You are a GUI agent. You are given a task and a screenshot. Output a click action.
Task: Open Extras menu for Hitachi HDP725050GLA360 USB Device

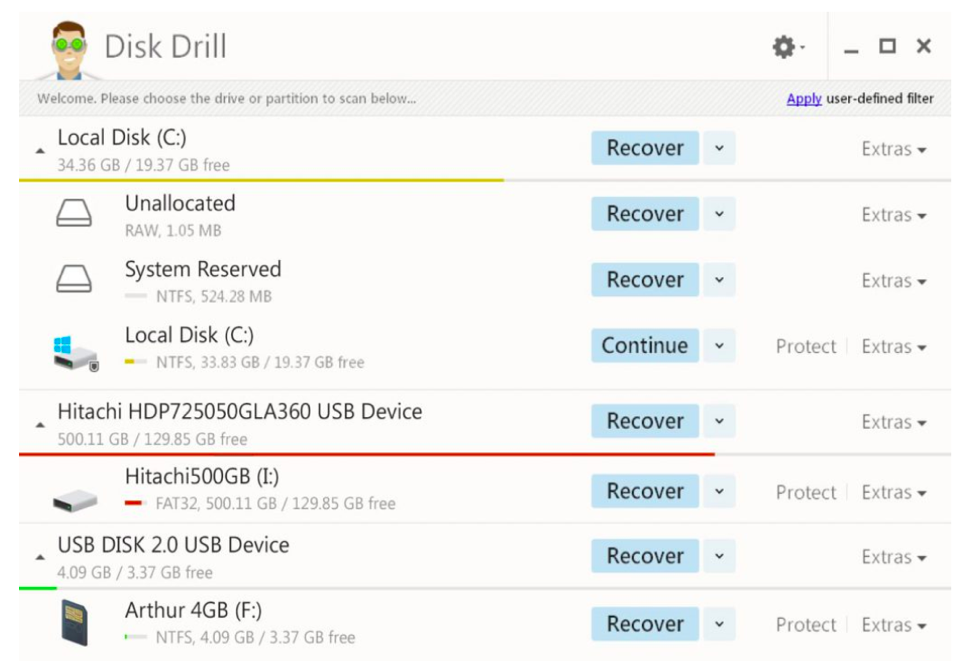point(894,422)
